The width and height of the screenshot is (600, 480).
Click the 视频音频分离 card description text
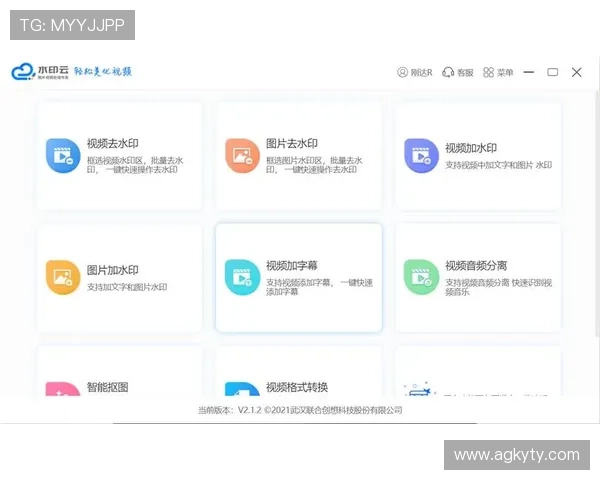tap(498, 287)
